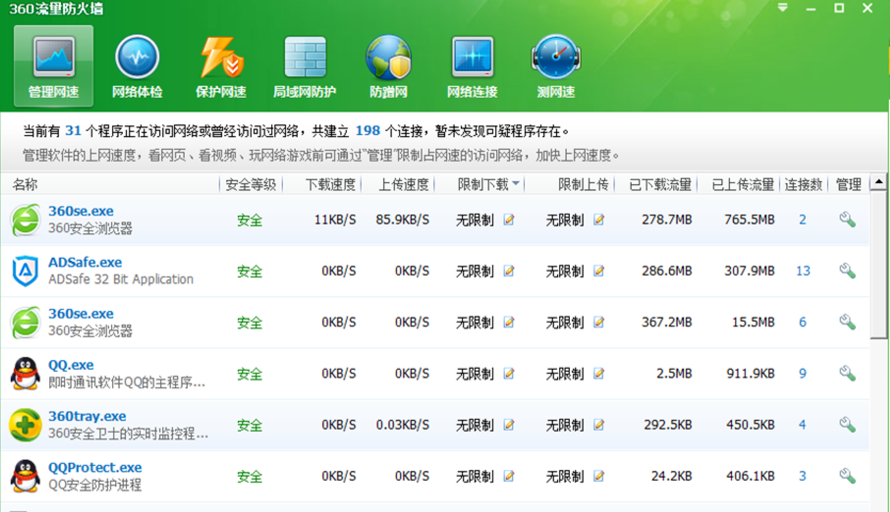Sort the list by 名称 column
This screenshot has width=890, height=512.
pyautogui.click(x=25, y=184)
